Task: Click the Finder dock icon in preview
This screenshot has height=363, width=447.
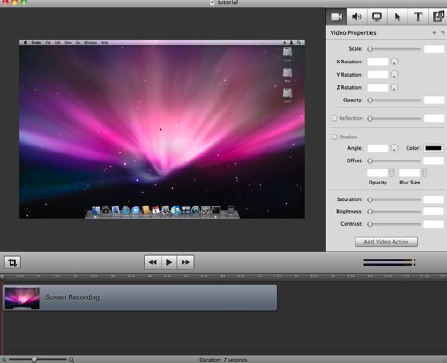Action: click(x=96, y=210)
